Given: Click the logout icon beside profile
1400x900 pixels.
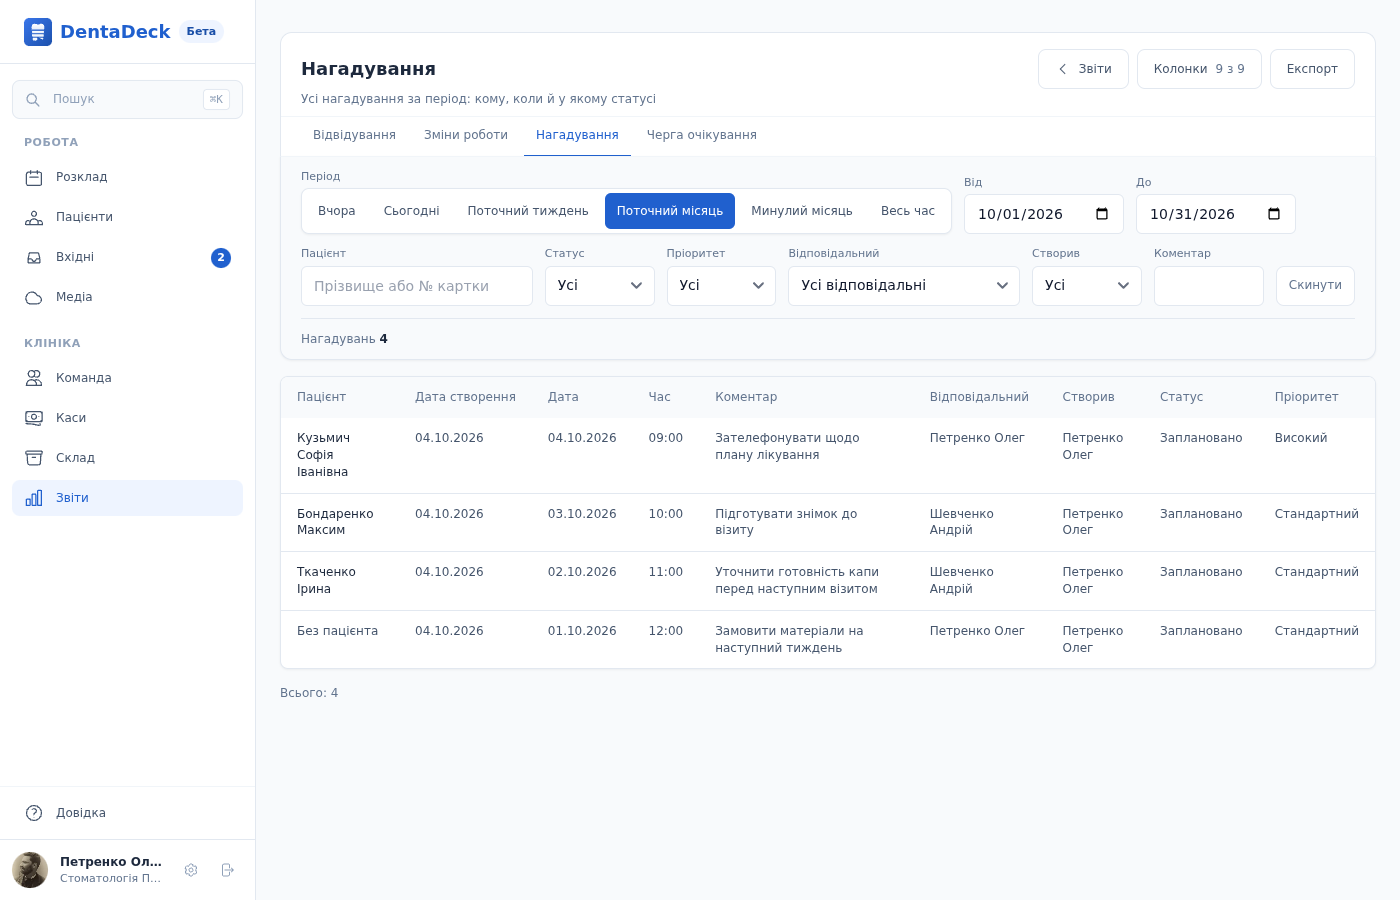Looking at the screenshot, I should (x=227, y=870).
